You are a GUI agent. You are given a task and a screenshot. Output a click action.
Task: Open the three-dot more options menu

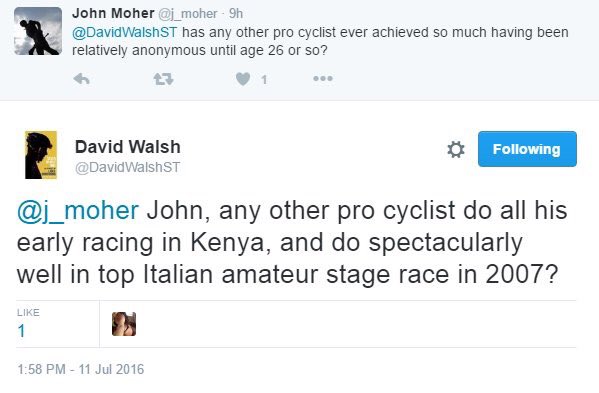(x=323, y=79)
